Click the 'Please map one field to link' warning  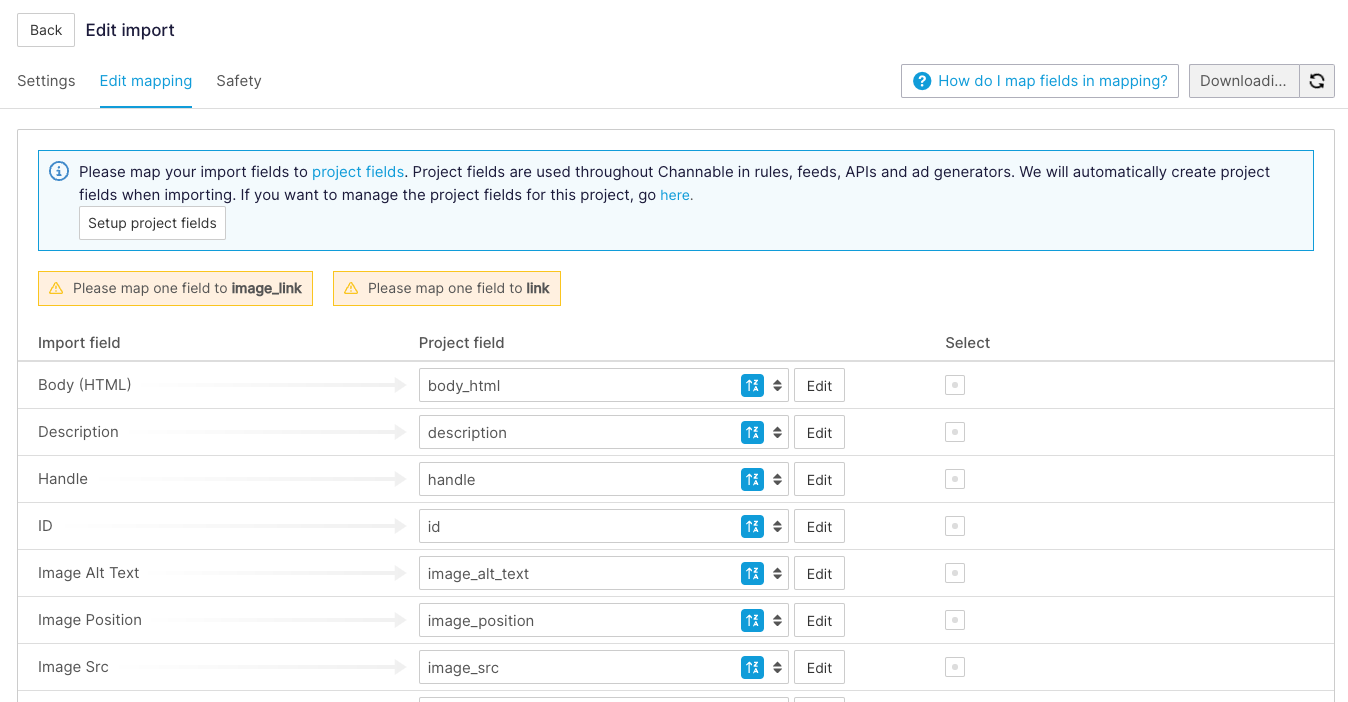pos(447,288)
